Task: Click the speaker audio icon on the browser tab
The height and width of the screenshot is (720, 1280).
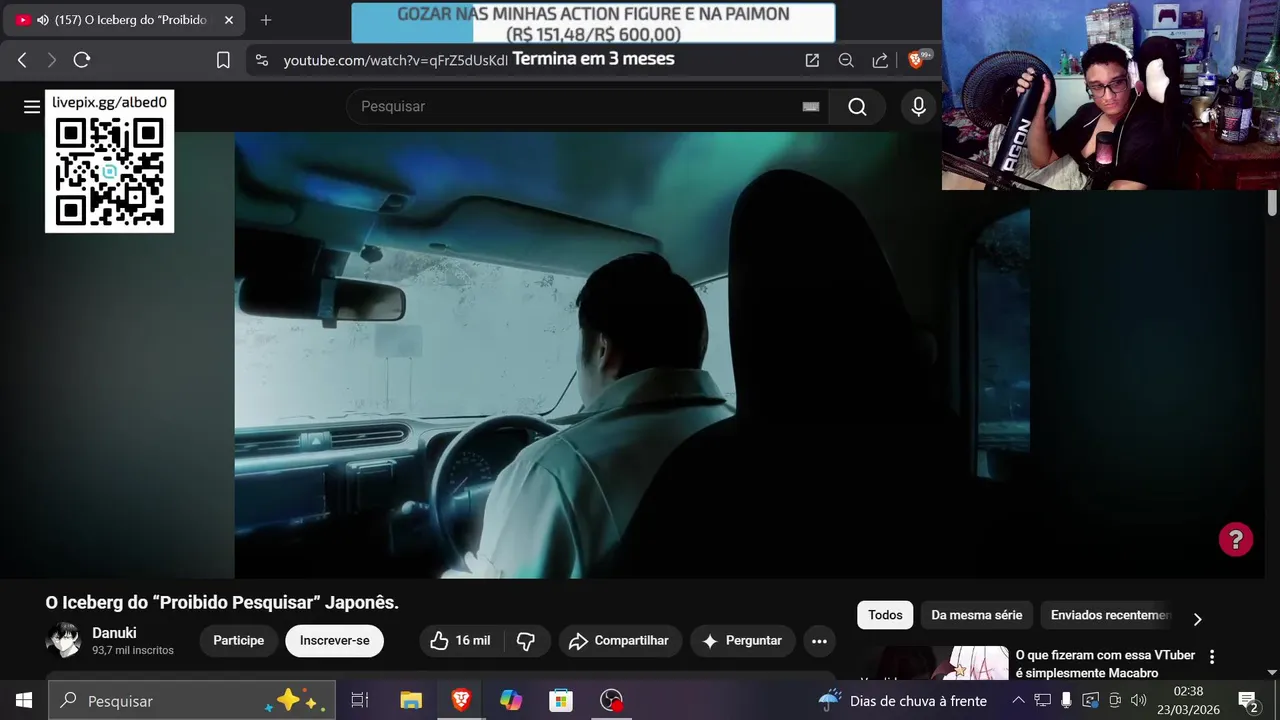Action: 42,20
